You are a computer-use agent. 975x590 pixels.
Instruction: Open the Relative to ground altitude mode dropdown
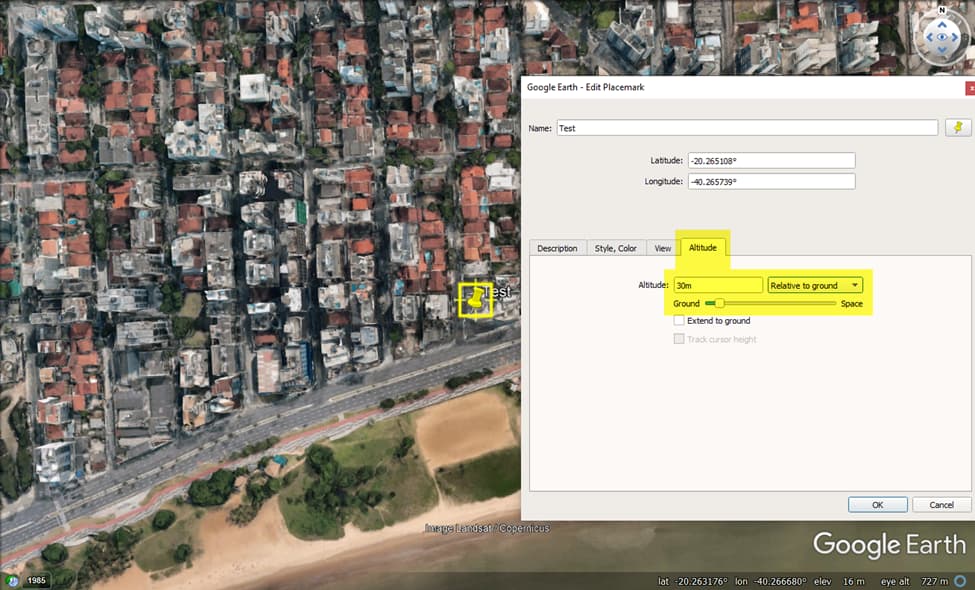(815, 285)
